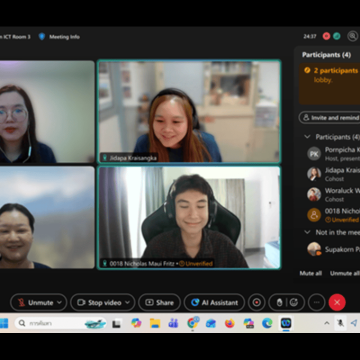This screenshot has width=360, height=360.
Task: Click the Webex icon in the taskbar
Action: pos(286,323)
